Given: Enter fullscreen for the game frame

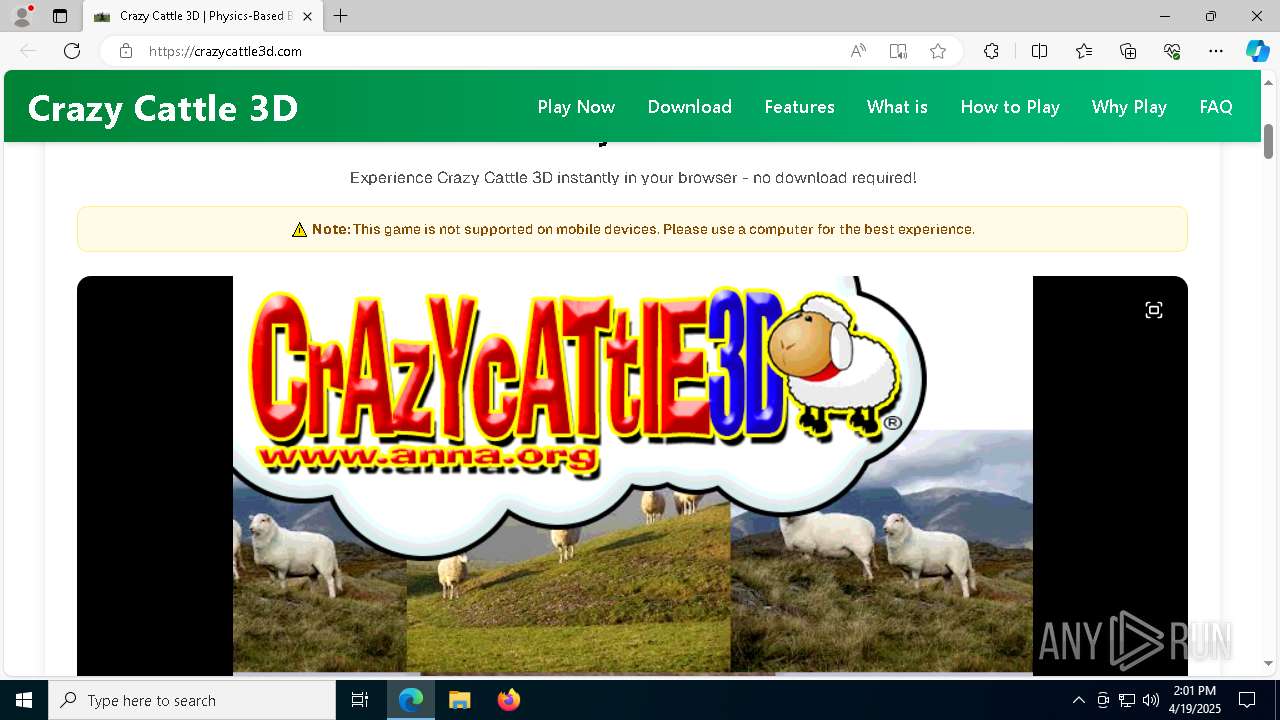Looking at the screenshot, I should pos(1154,310).
